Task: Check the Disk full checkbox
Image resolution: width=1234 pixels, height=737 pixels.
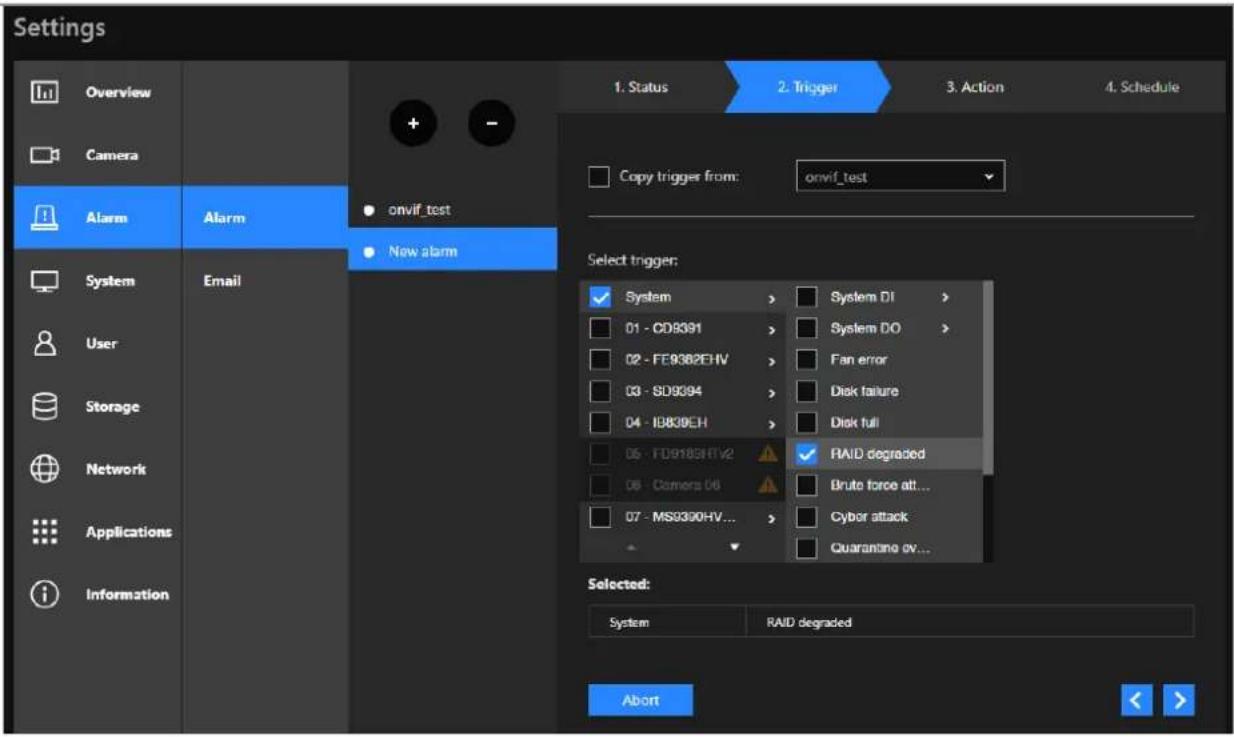Action: click(x=807, y=423)
